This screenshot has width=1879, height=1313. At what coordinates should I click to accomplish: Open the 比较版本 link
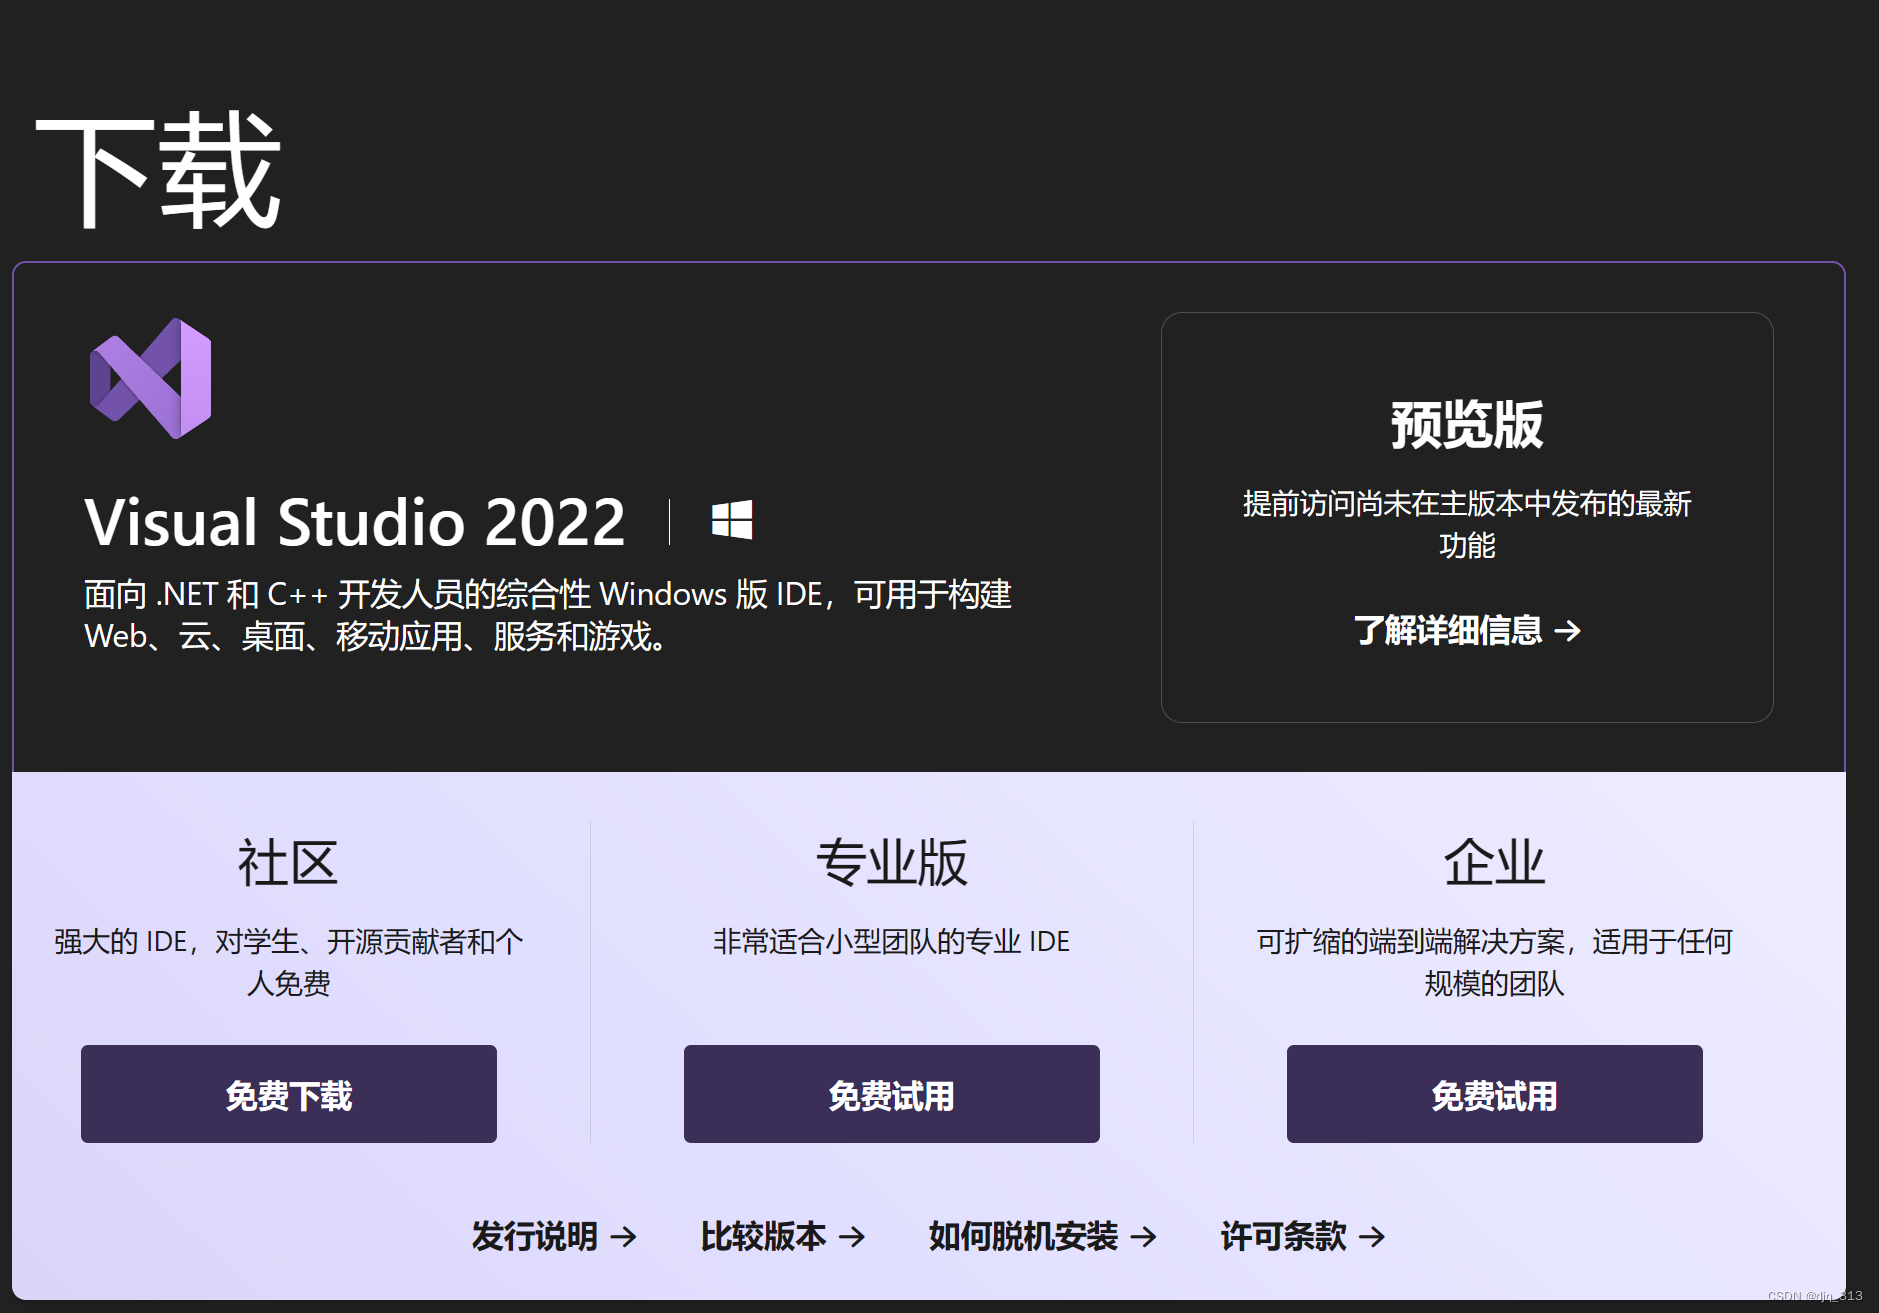pyautogui.click(x=782, y=1237)
